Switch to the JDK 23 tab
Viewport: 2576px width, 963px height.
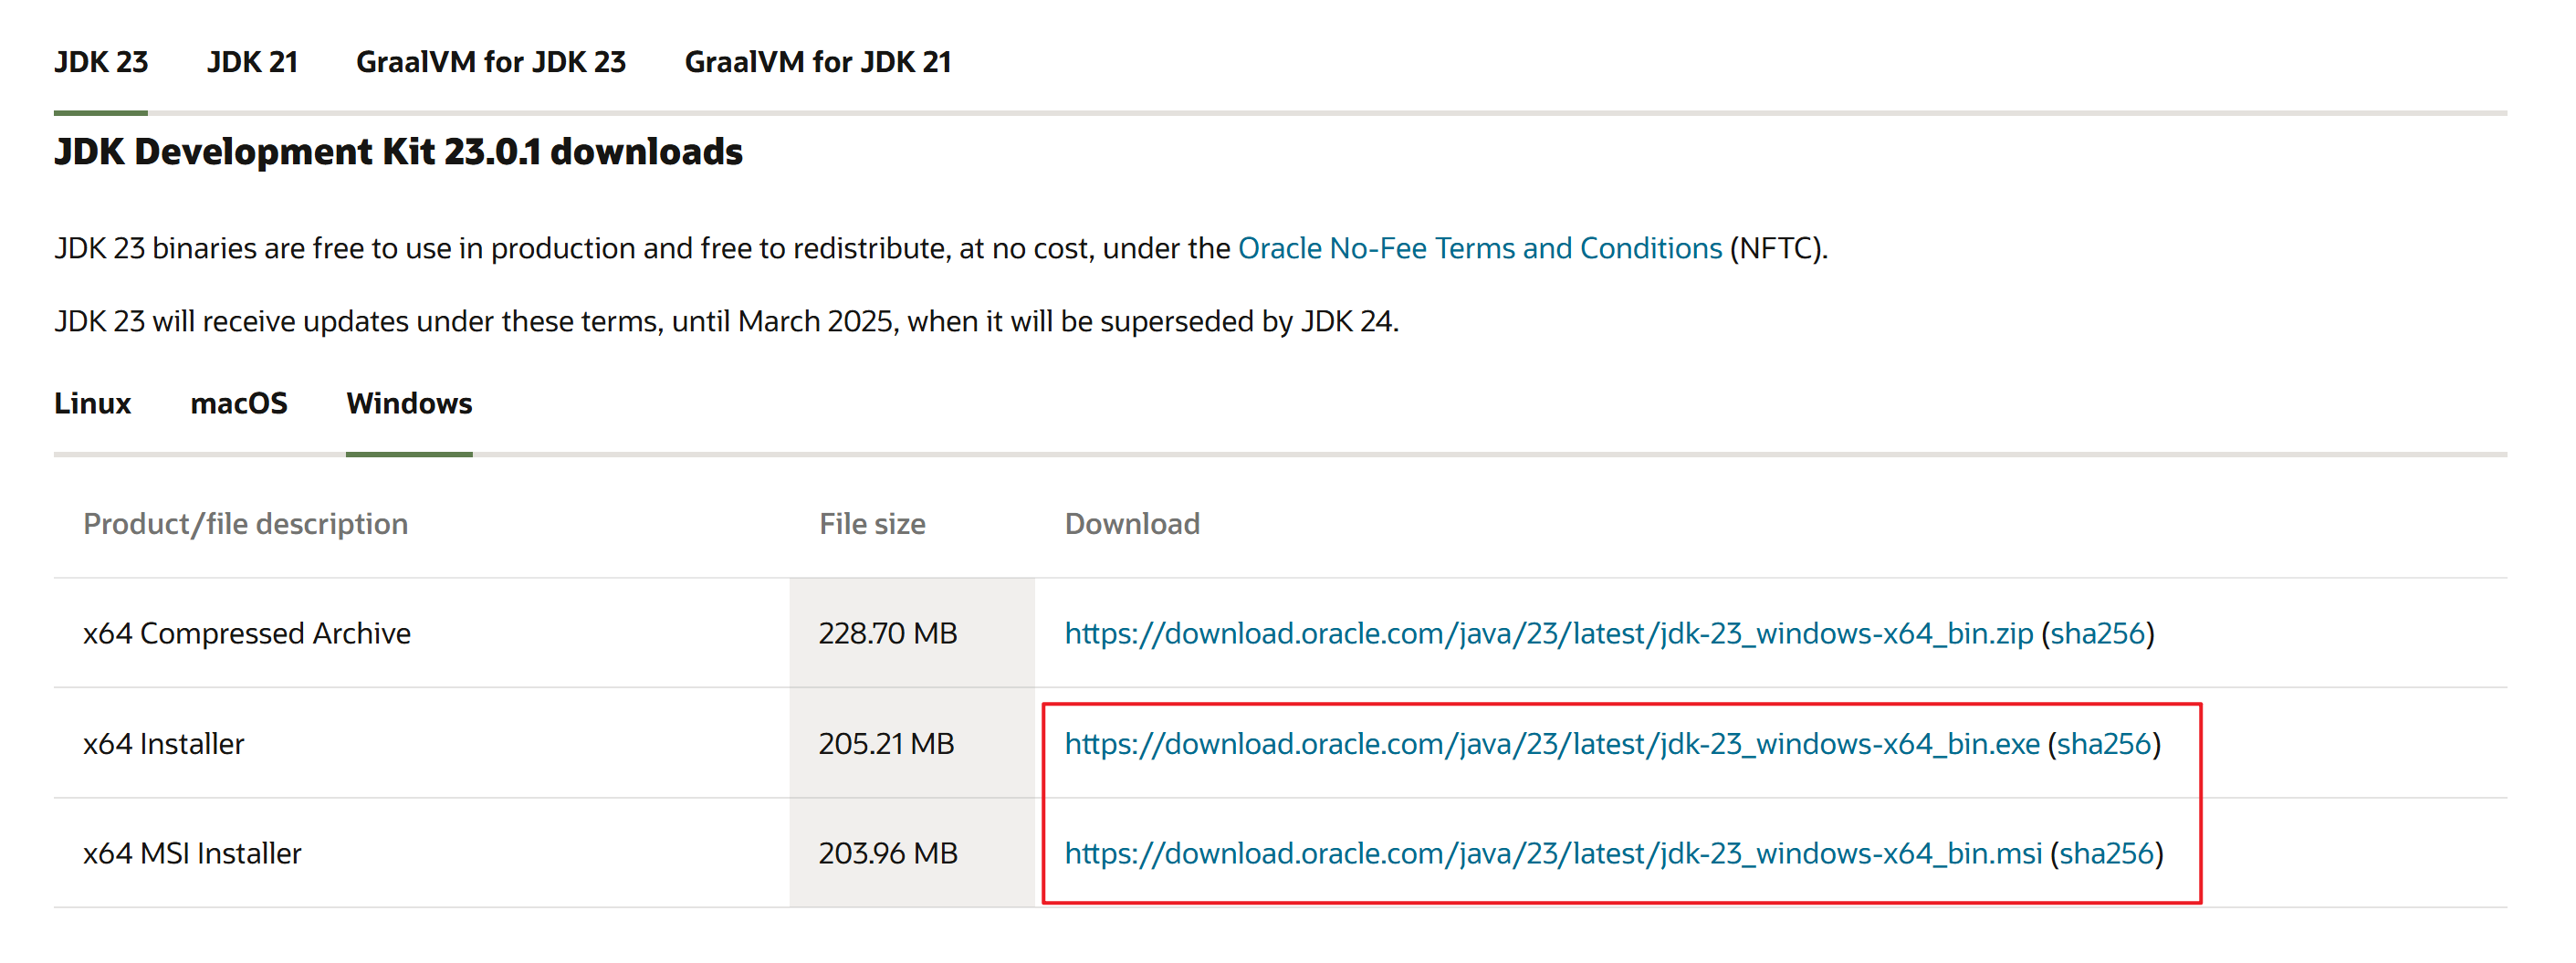(101, 62)
